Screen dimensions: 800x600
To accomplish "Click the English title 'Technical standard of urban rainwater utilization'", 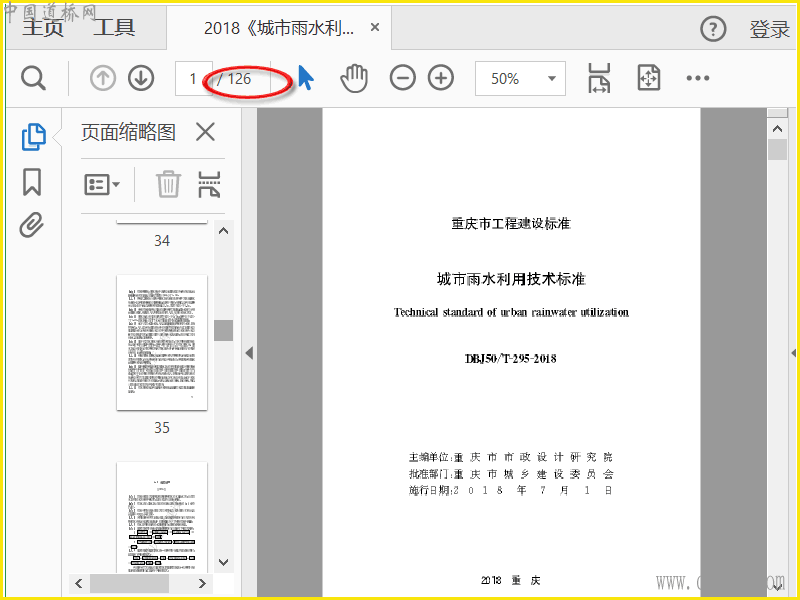I will [511, 312].
